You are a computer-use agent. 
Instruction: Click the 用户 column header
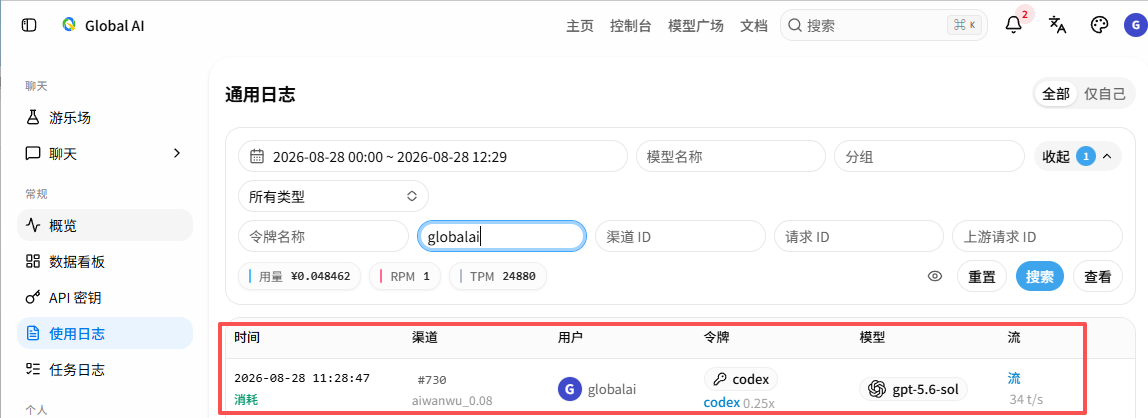pos(570,337)
